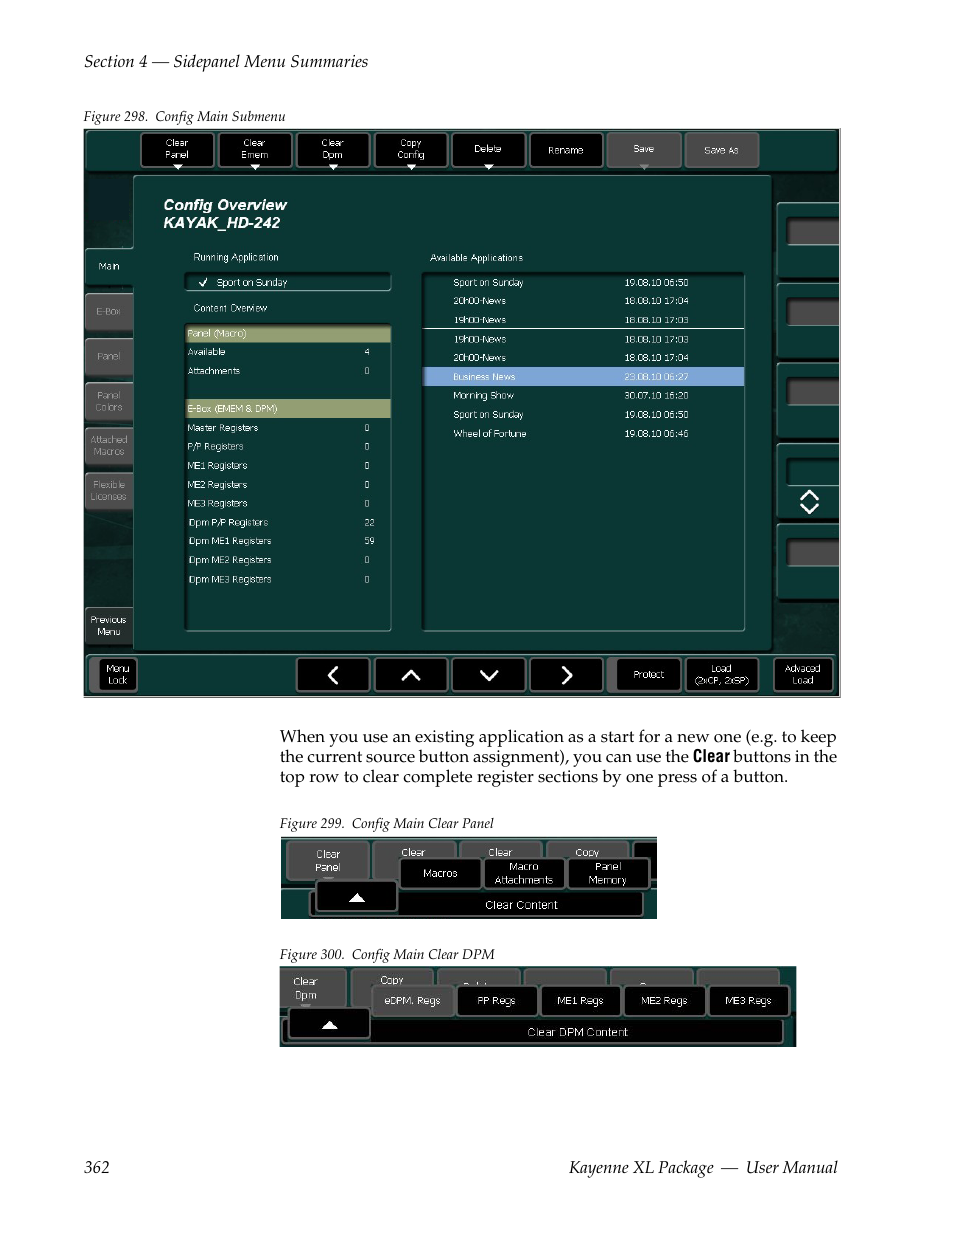This screenshot has width=954, height=1235.
Task: Open the Clear Emem dropdown
Action: pos(255,150)
